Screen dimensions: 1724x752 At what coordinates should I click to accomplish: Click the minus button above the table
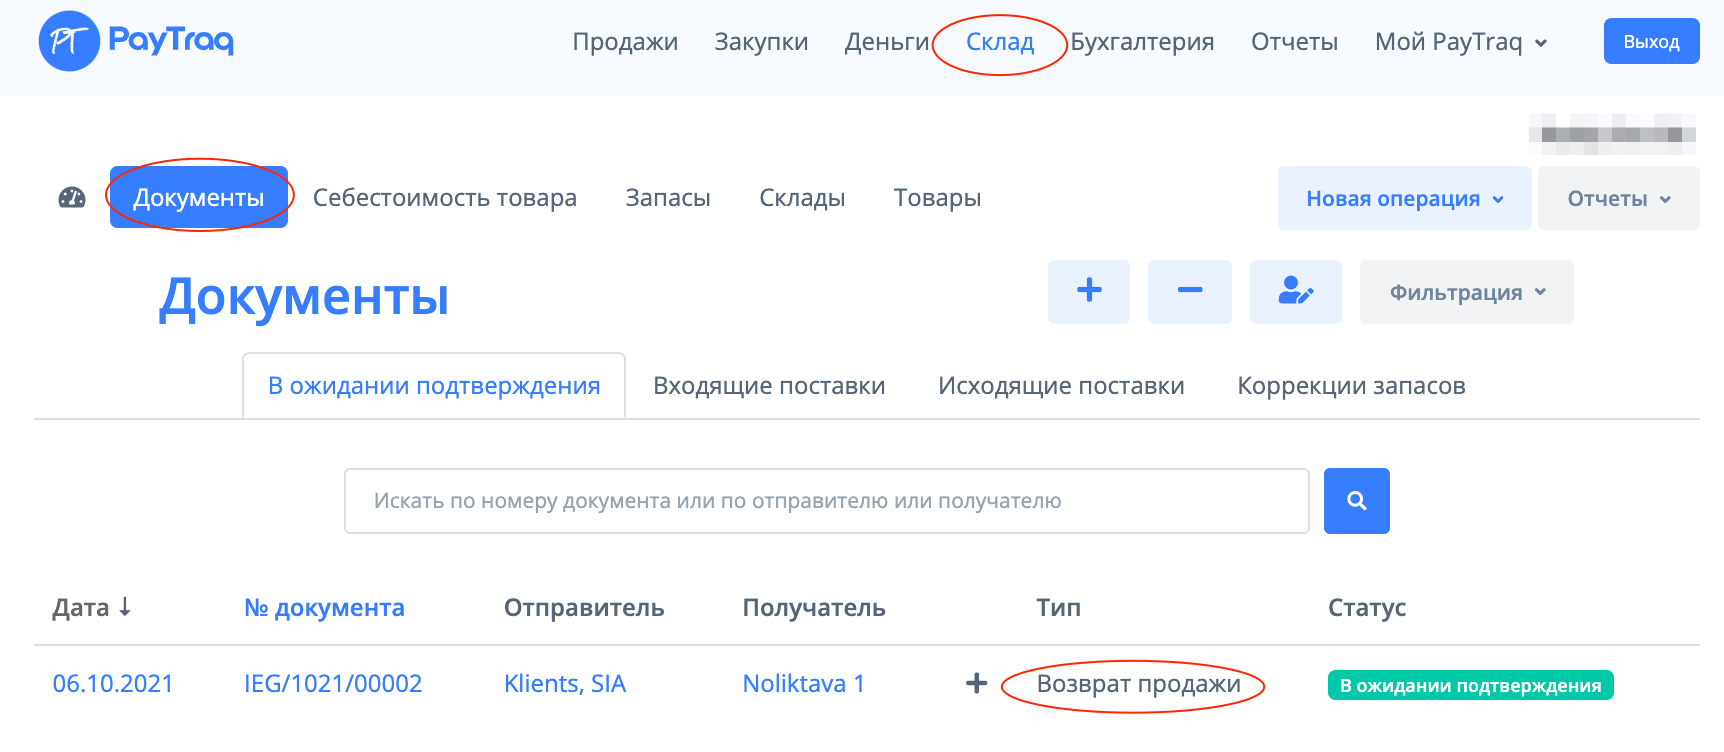click(x=1189, y=291)
